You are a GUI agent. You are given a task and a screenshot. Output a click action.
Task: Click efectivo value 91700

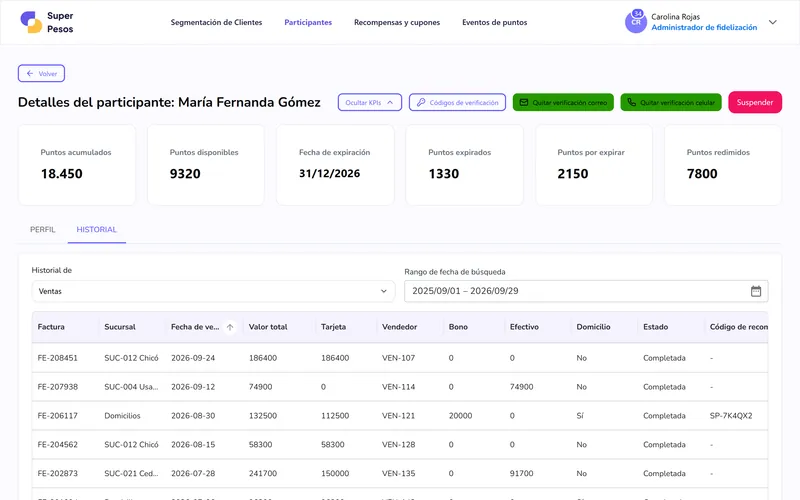521,473
